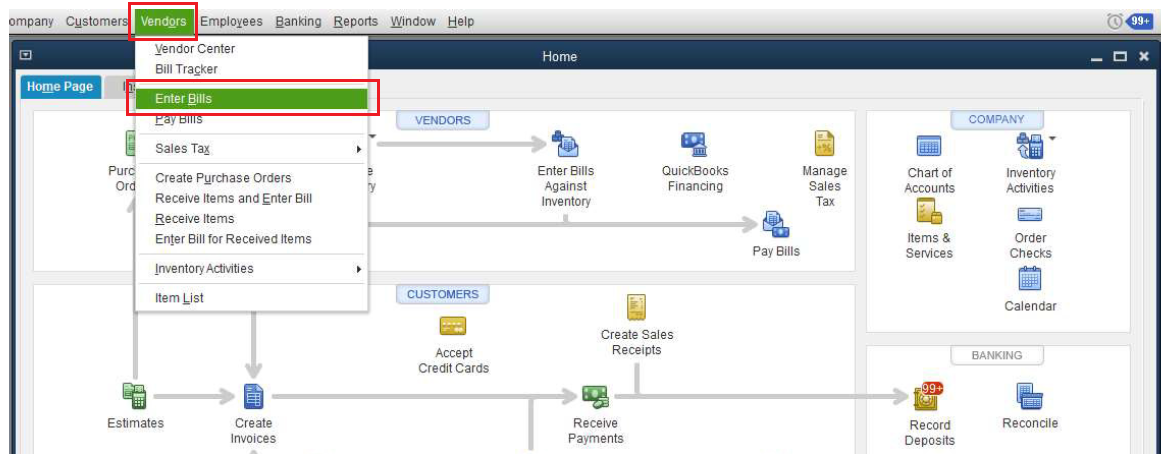Open the Banking menu

[299, 21]
